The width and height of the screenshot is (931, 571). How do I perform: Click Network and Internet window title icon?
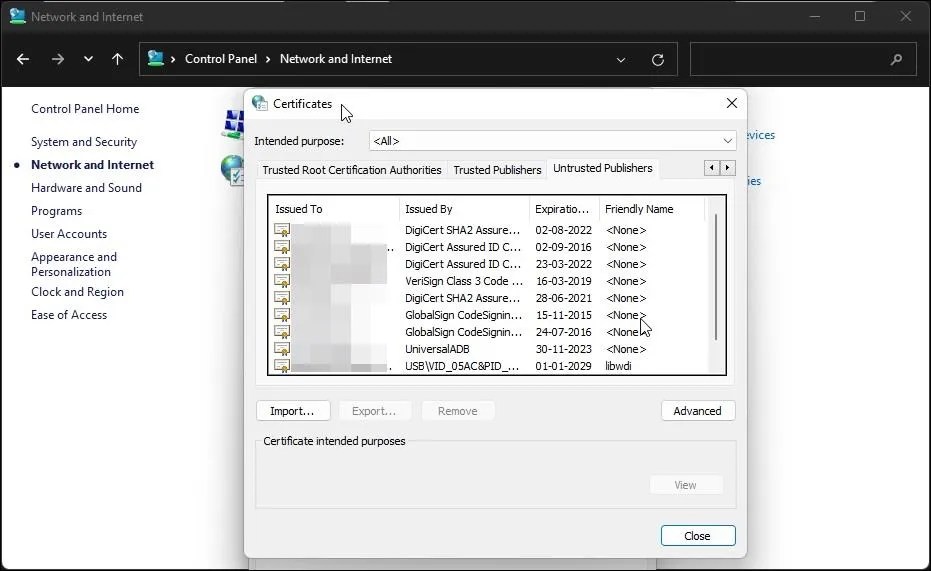coord(18,16)
